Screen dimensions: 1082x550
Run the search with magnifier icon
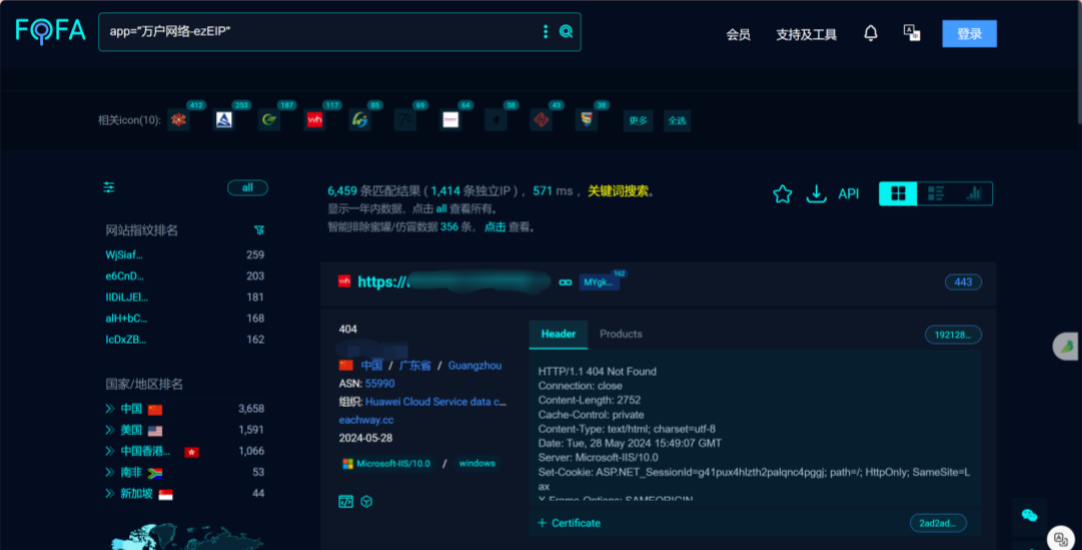pos(566,31)
